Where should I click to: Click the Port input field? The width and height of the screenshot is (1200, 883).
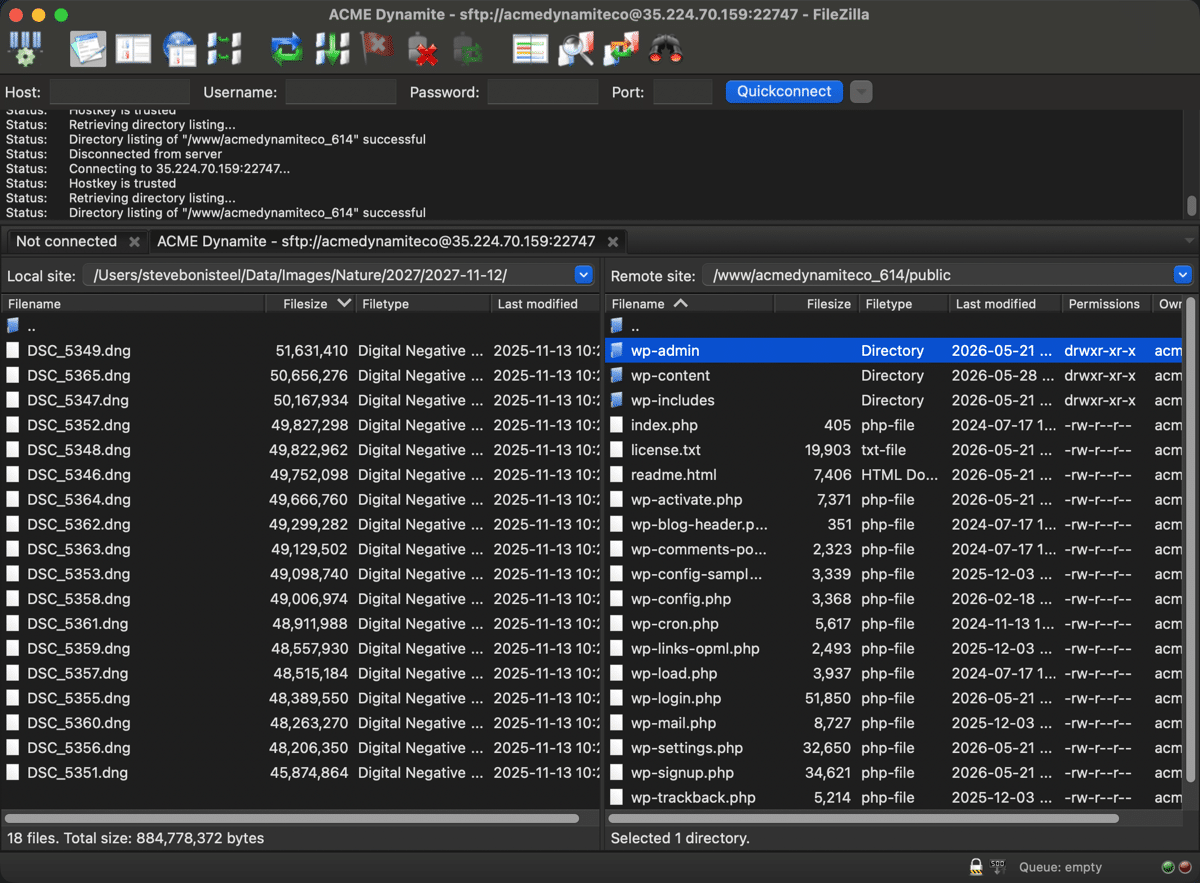click(683, 92)
